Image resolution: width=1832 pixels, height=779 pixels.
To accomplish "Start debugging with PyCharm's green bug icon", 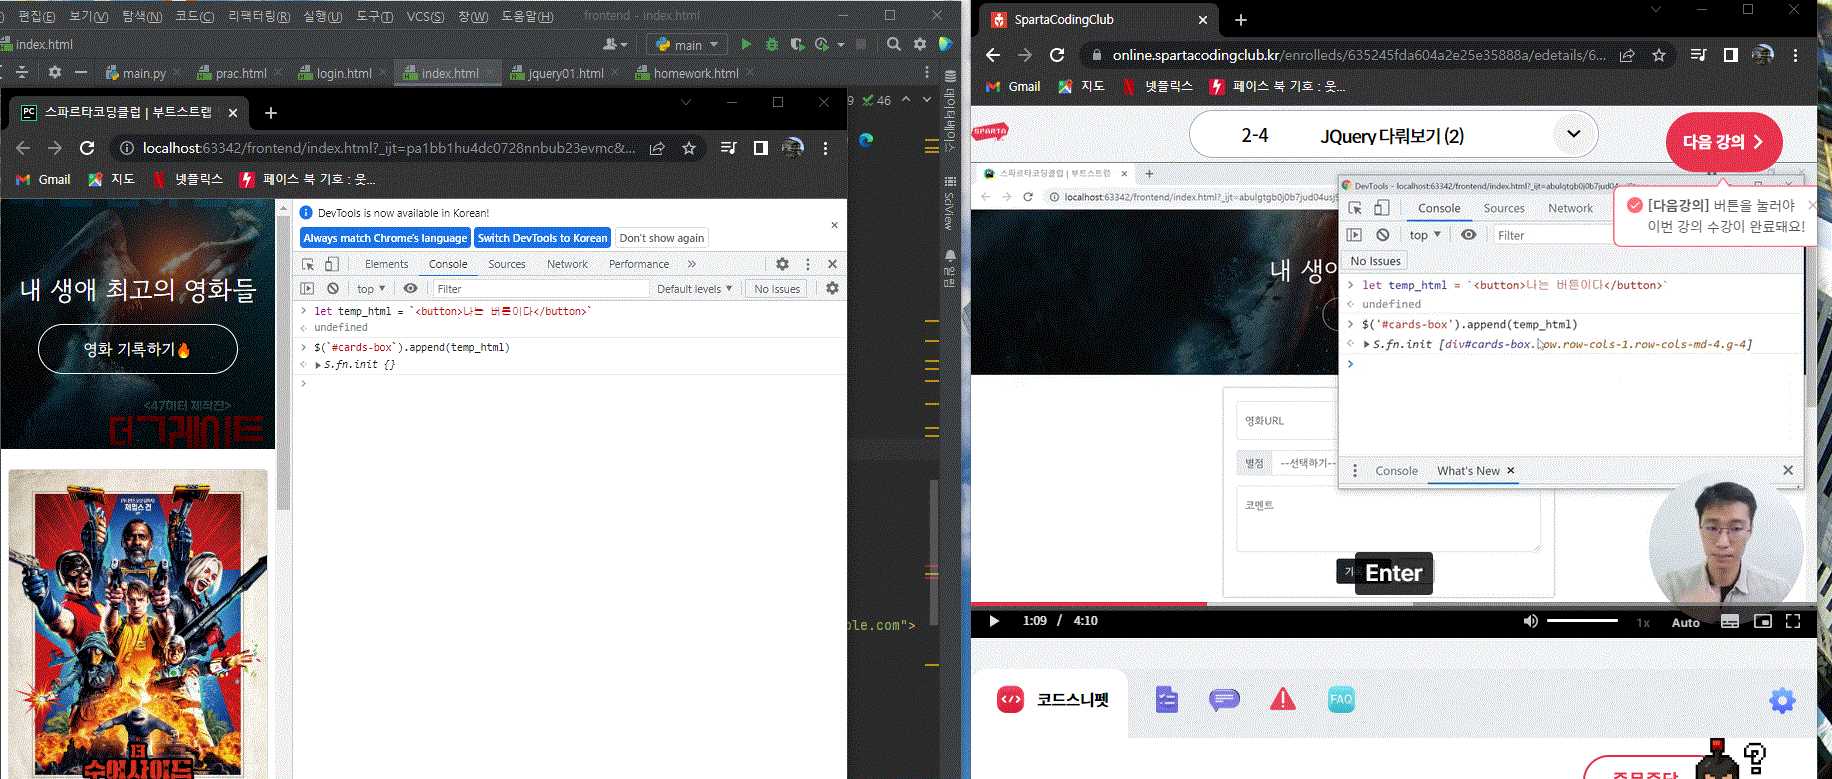I will 771,44.
